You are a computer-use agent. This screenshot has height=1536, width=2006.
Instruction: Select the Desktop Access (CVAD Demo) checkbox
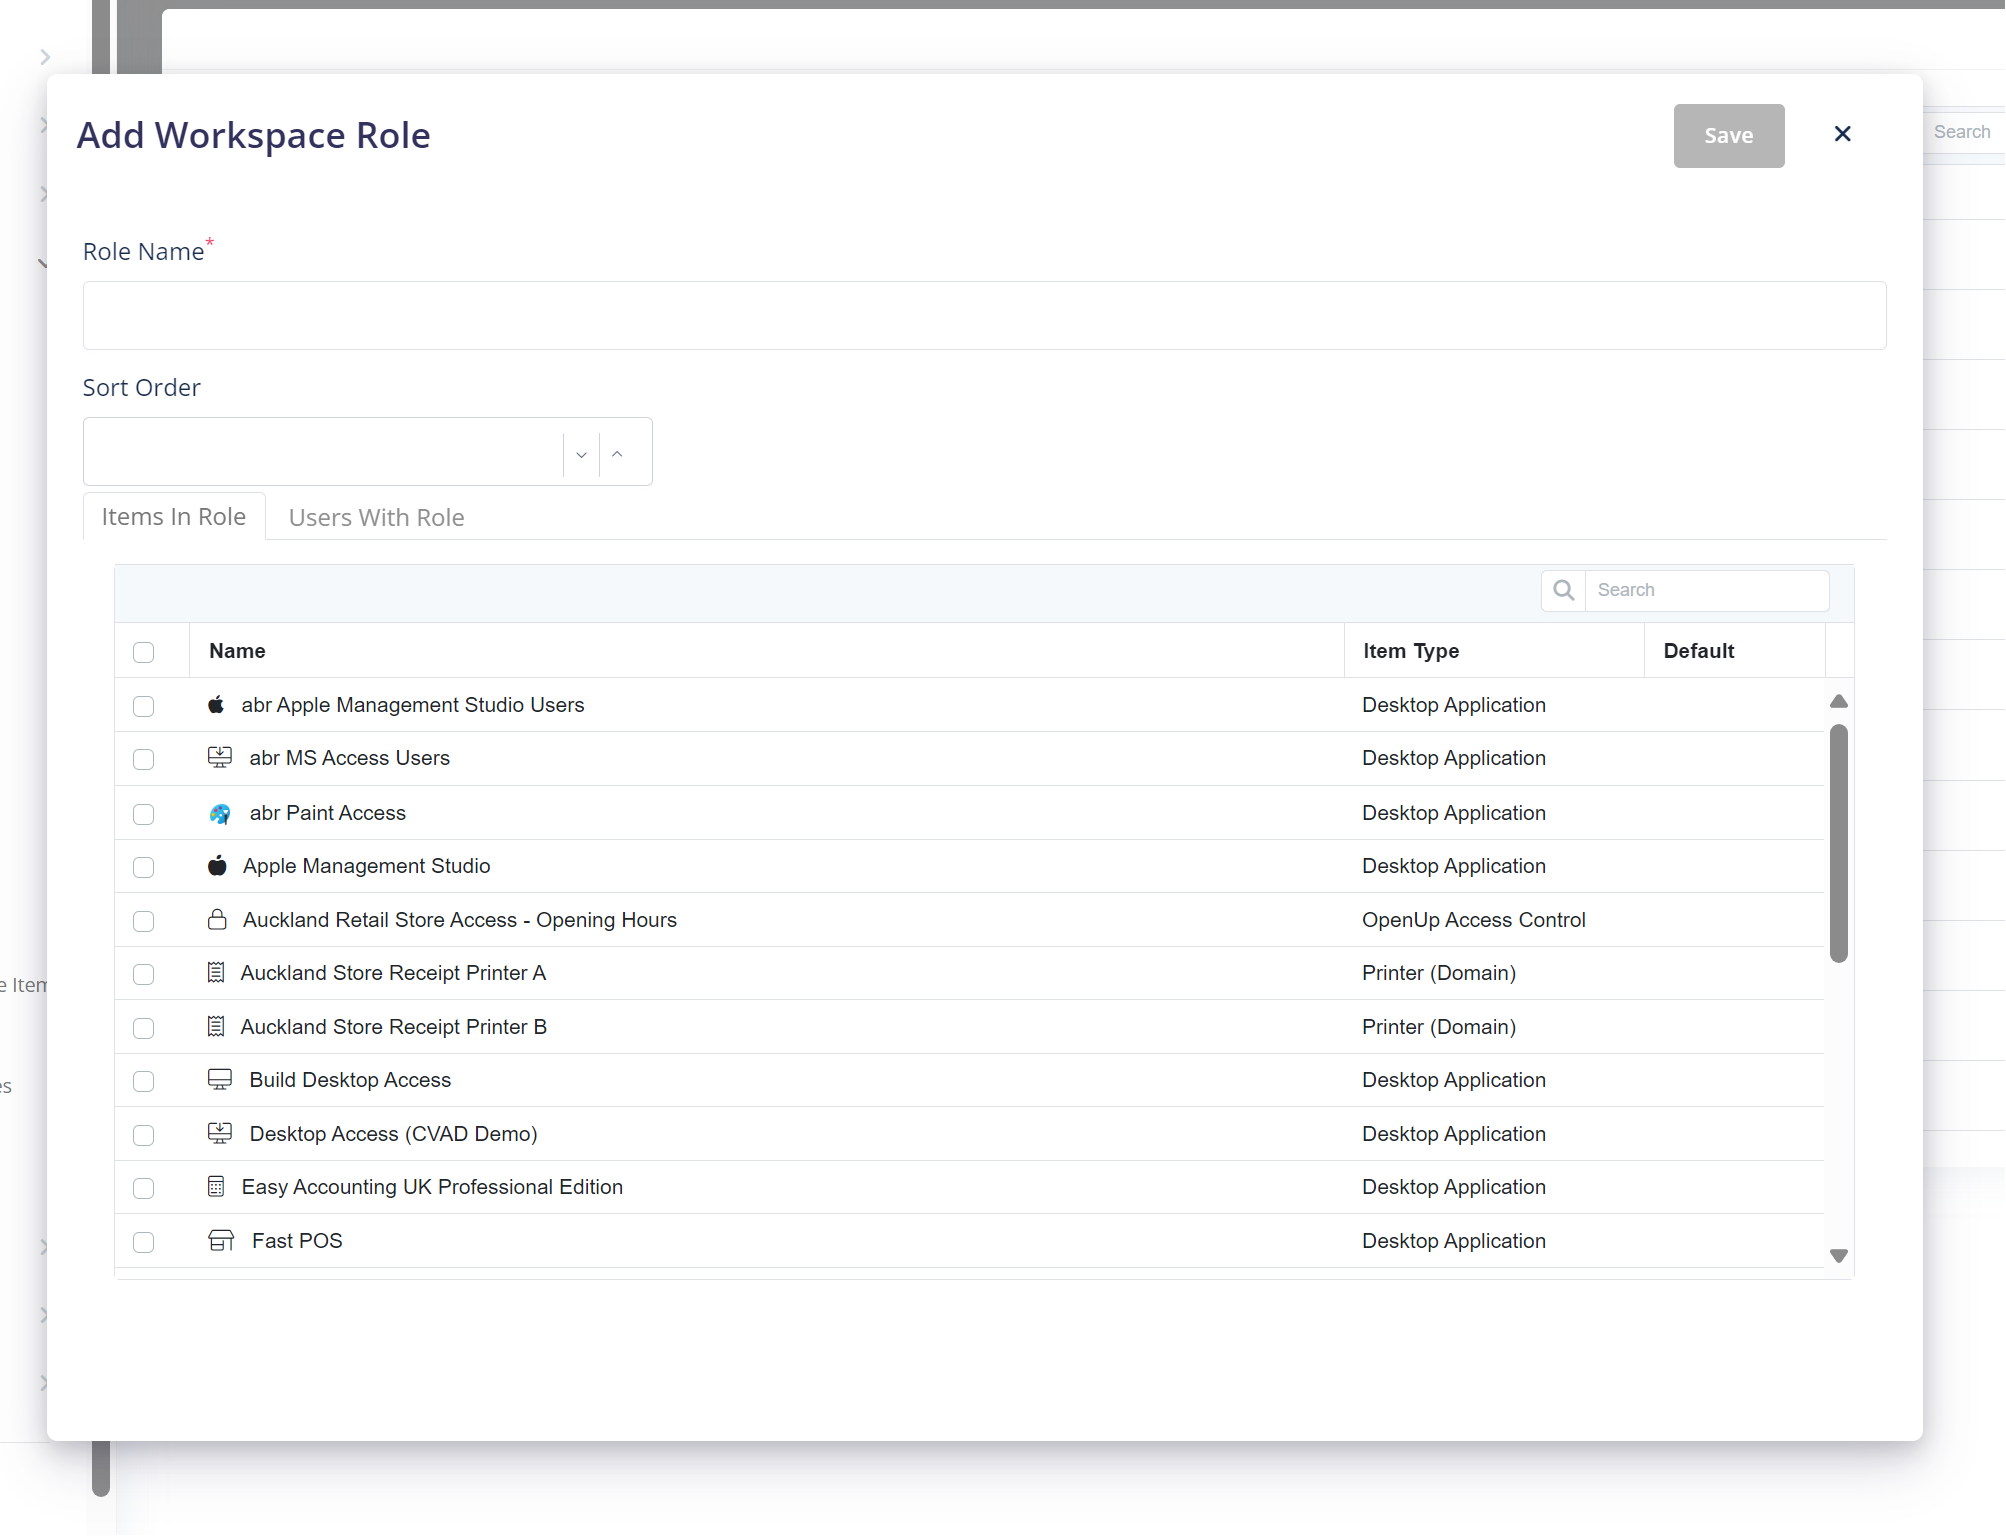(144, 1135)
